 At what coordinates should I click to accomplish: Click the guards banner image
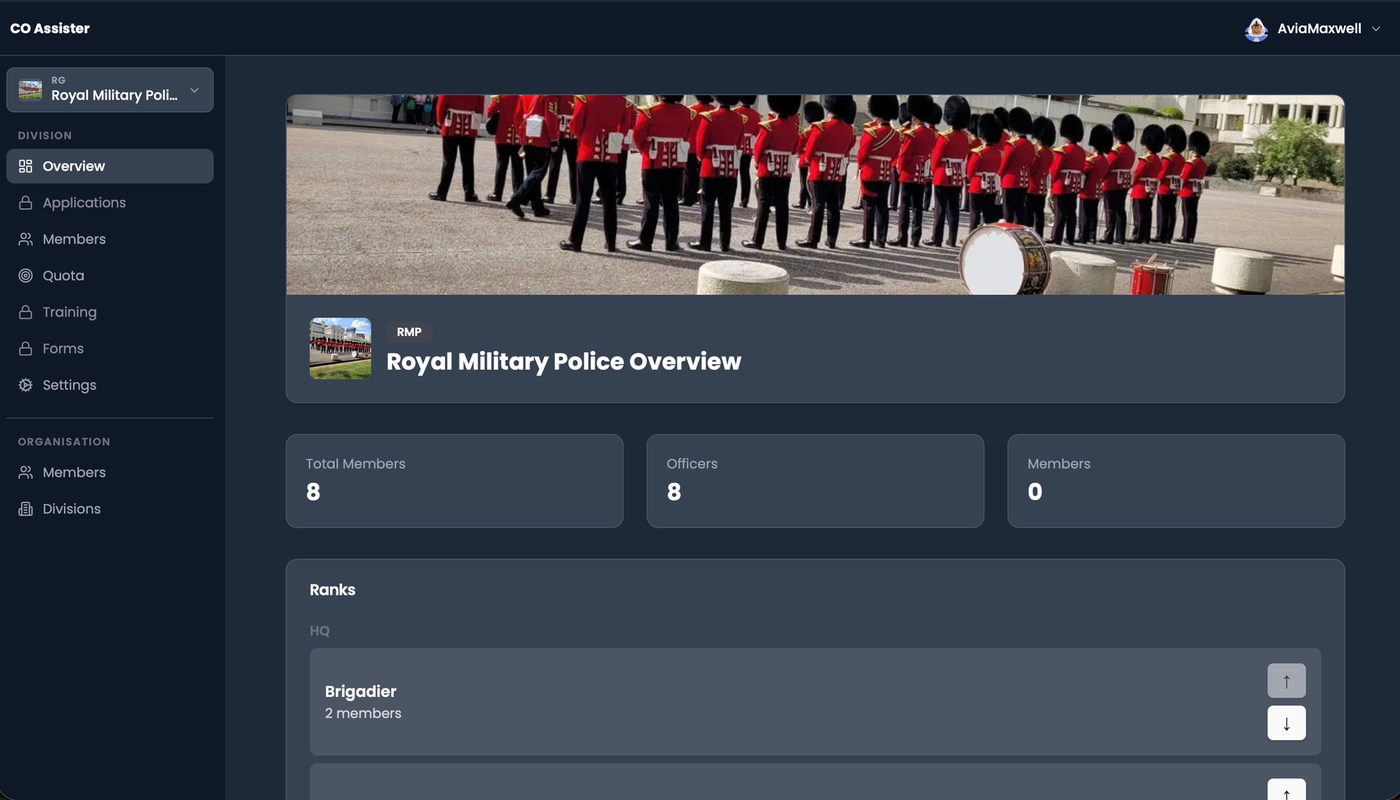(815, 195)
